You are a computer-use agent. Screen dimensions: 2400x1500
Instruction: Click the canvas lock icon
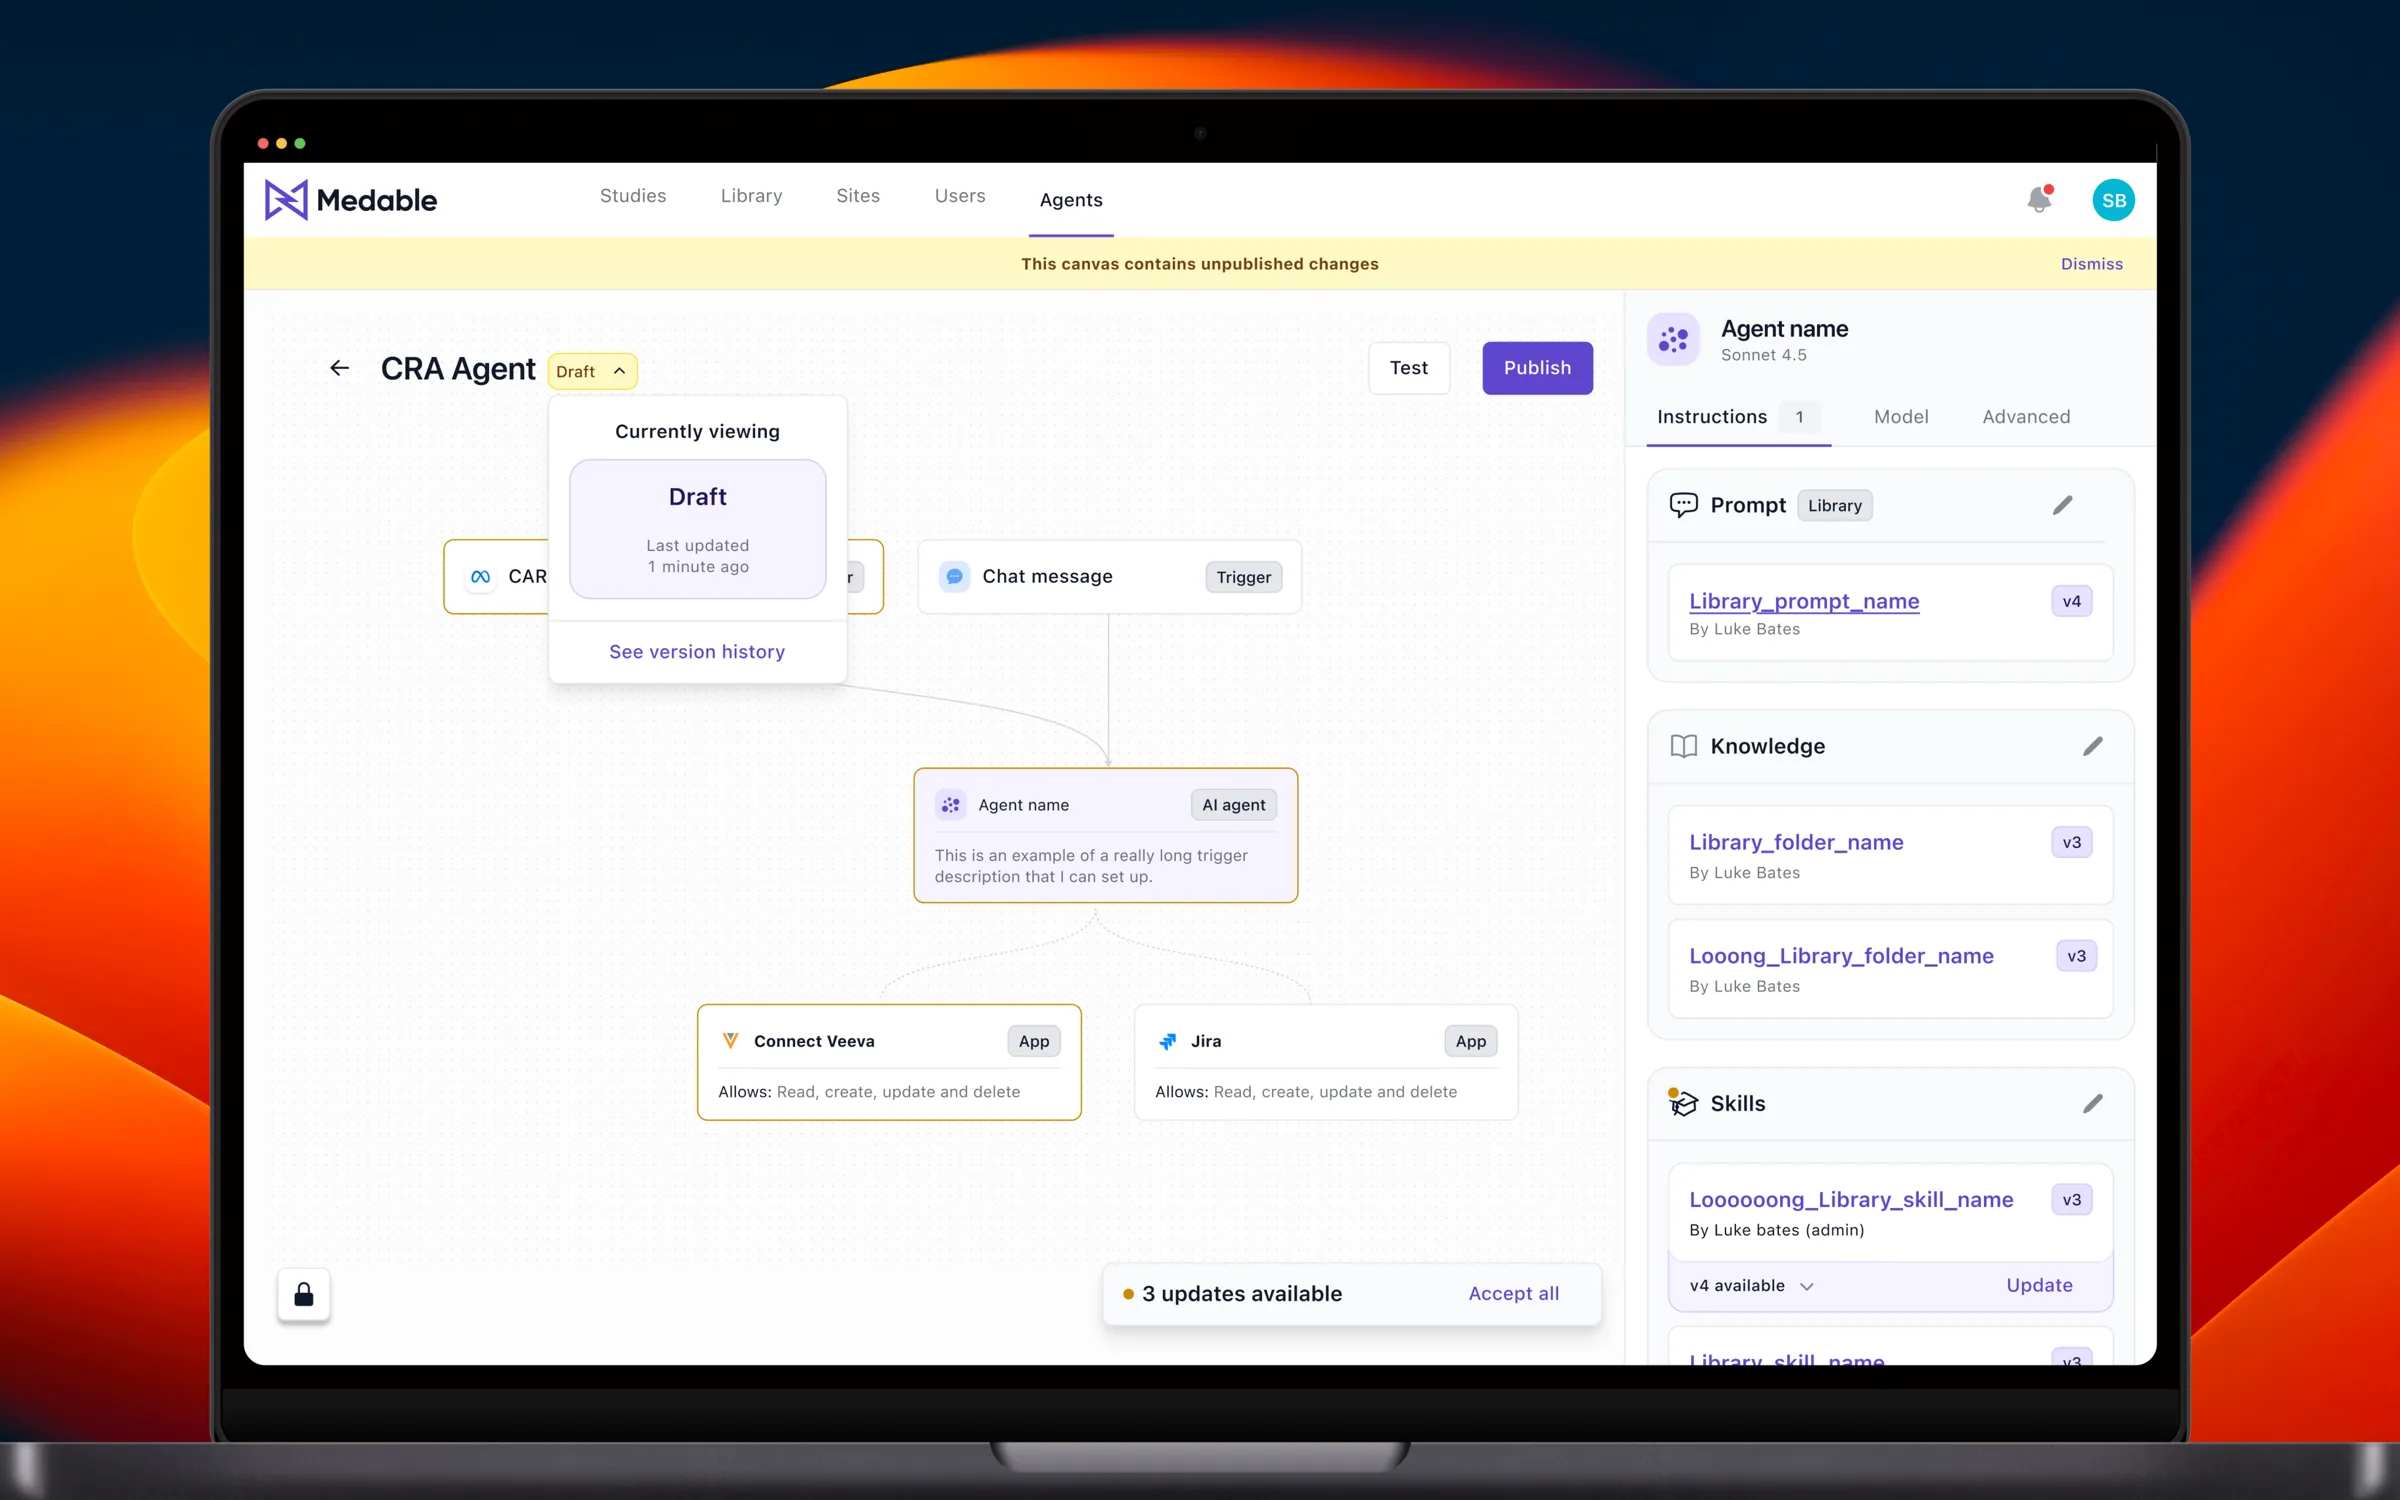[x=304, y=1295]
